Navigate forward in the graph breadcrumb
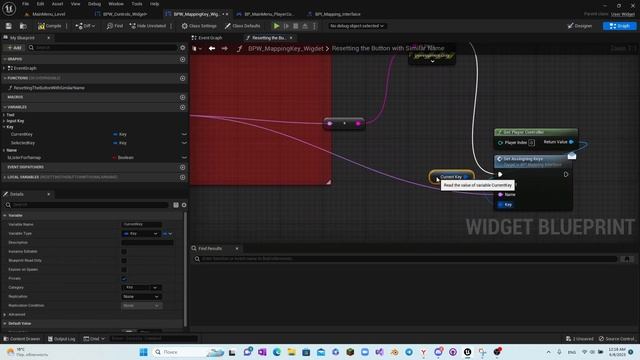This screenshot has width=640, height=360. pyautogui.click(x=224, y=49)
